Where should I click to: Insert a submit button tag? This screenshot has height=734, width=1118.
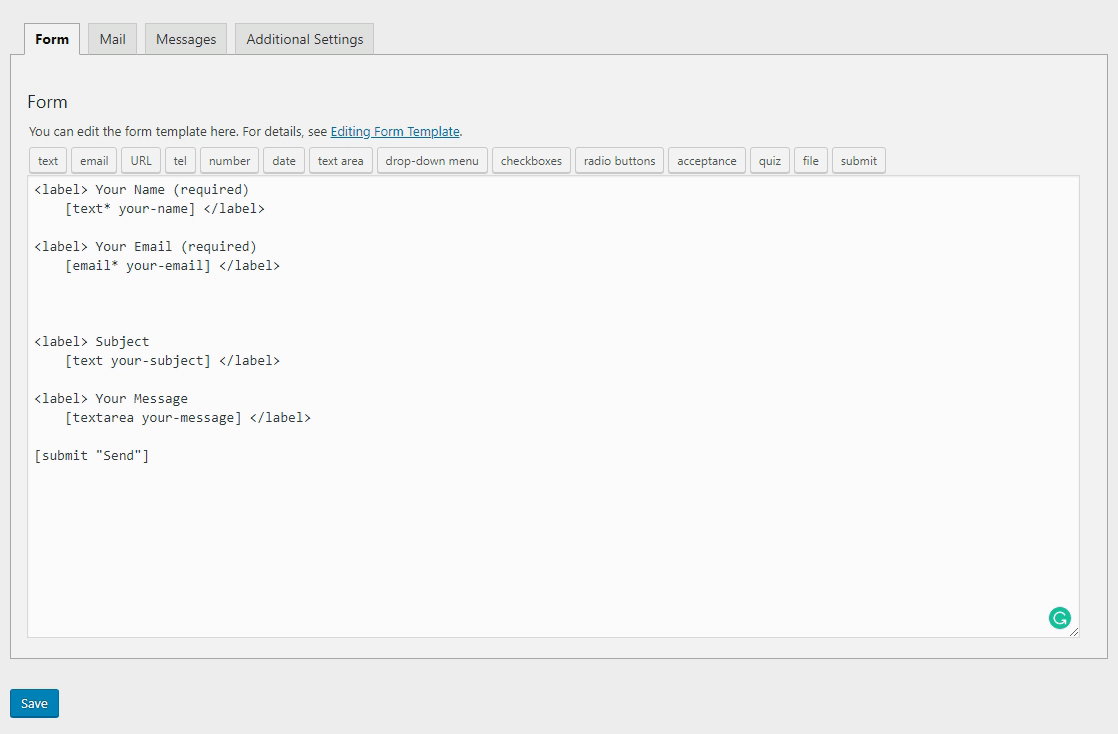858,160
